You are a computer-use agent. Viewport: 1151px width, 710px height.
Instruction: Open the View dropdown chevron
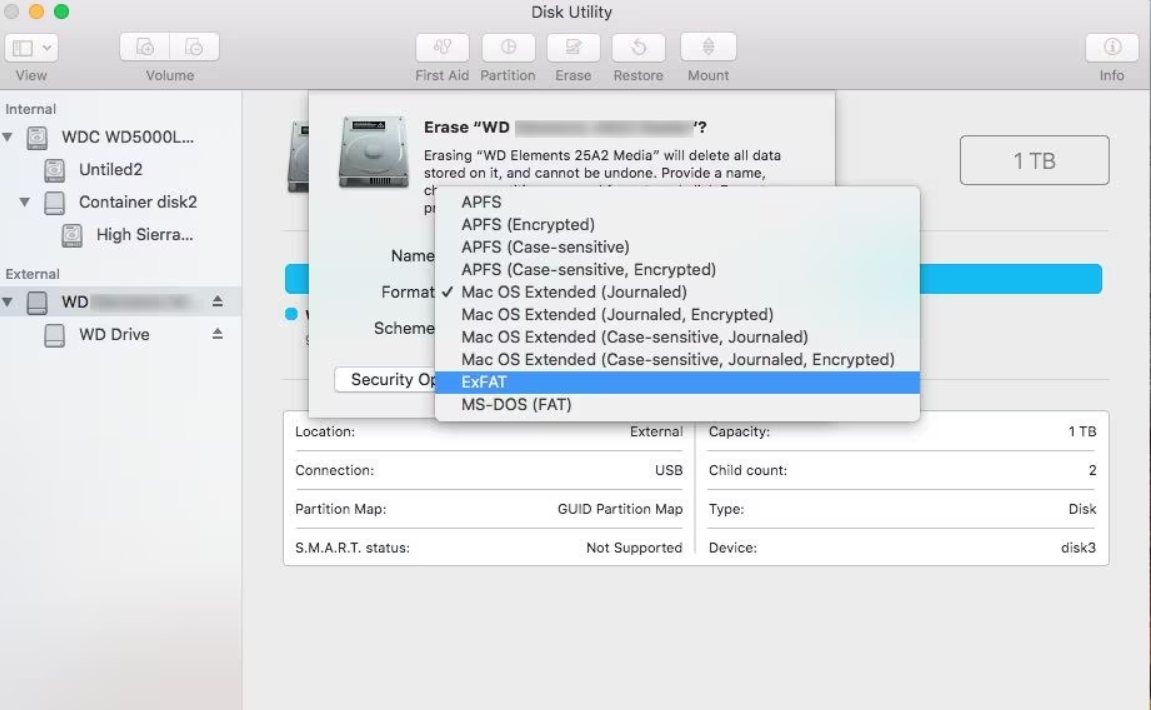tap(47, 48)
